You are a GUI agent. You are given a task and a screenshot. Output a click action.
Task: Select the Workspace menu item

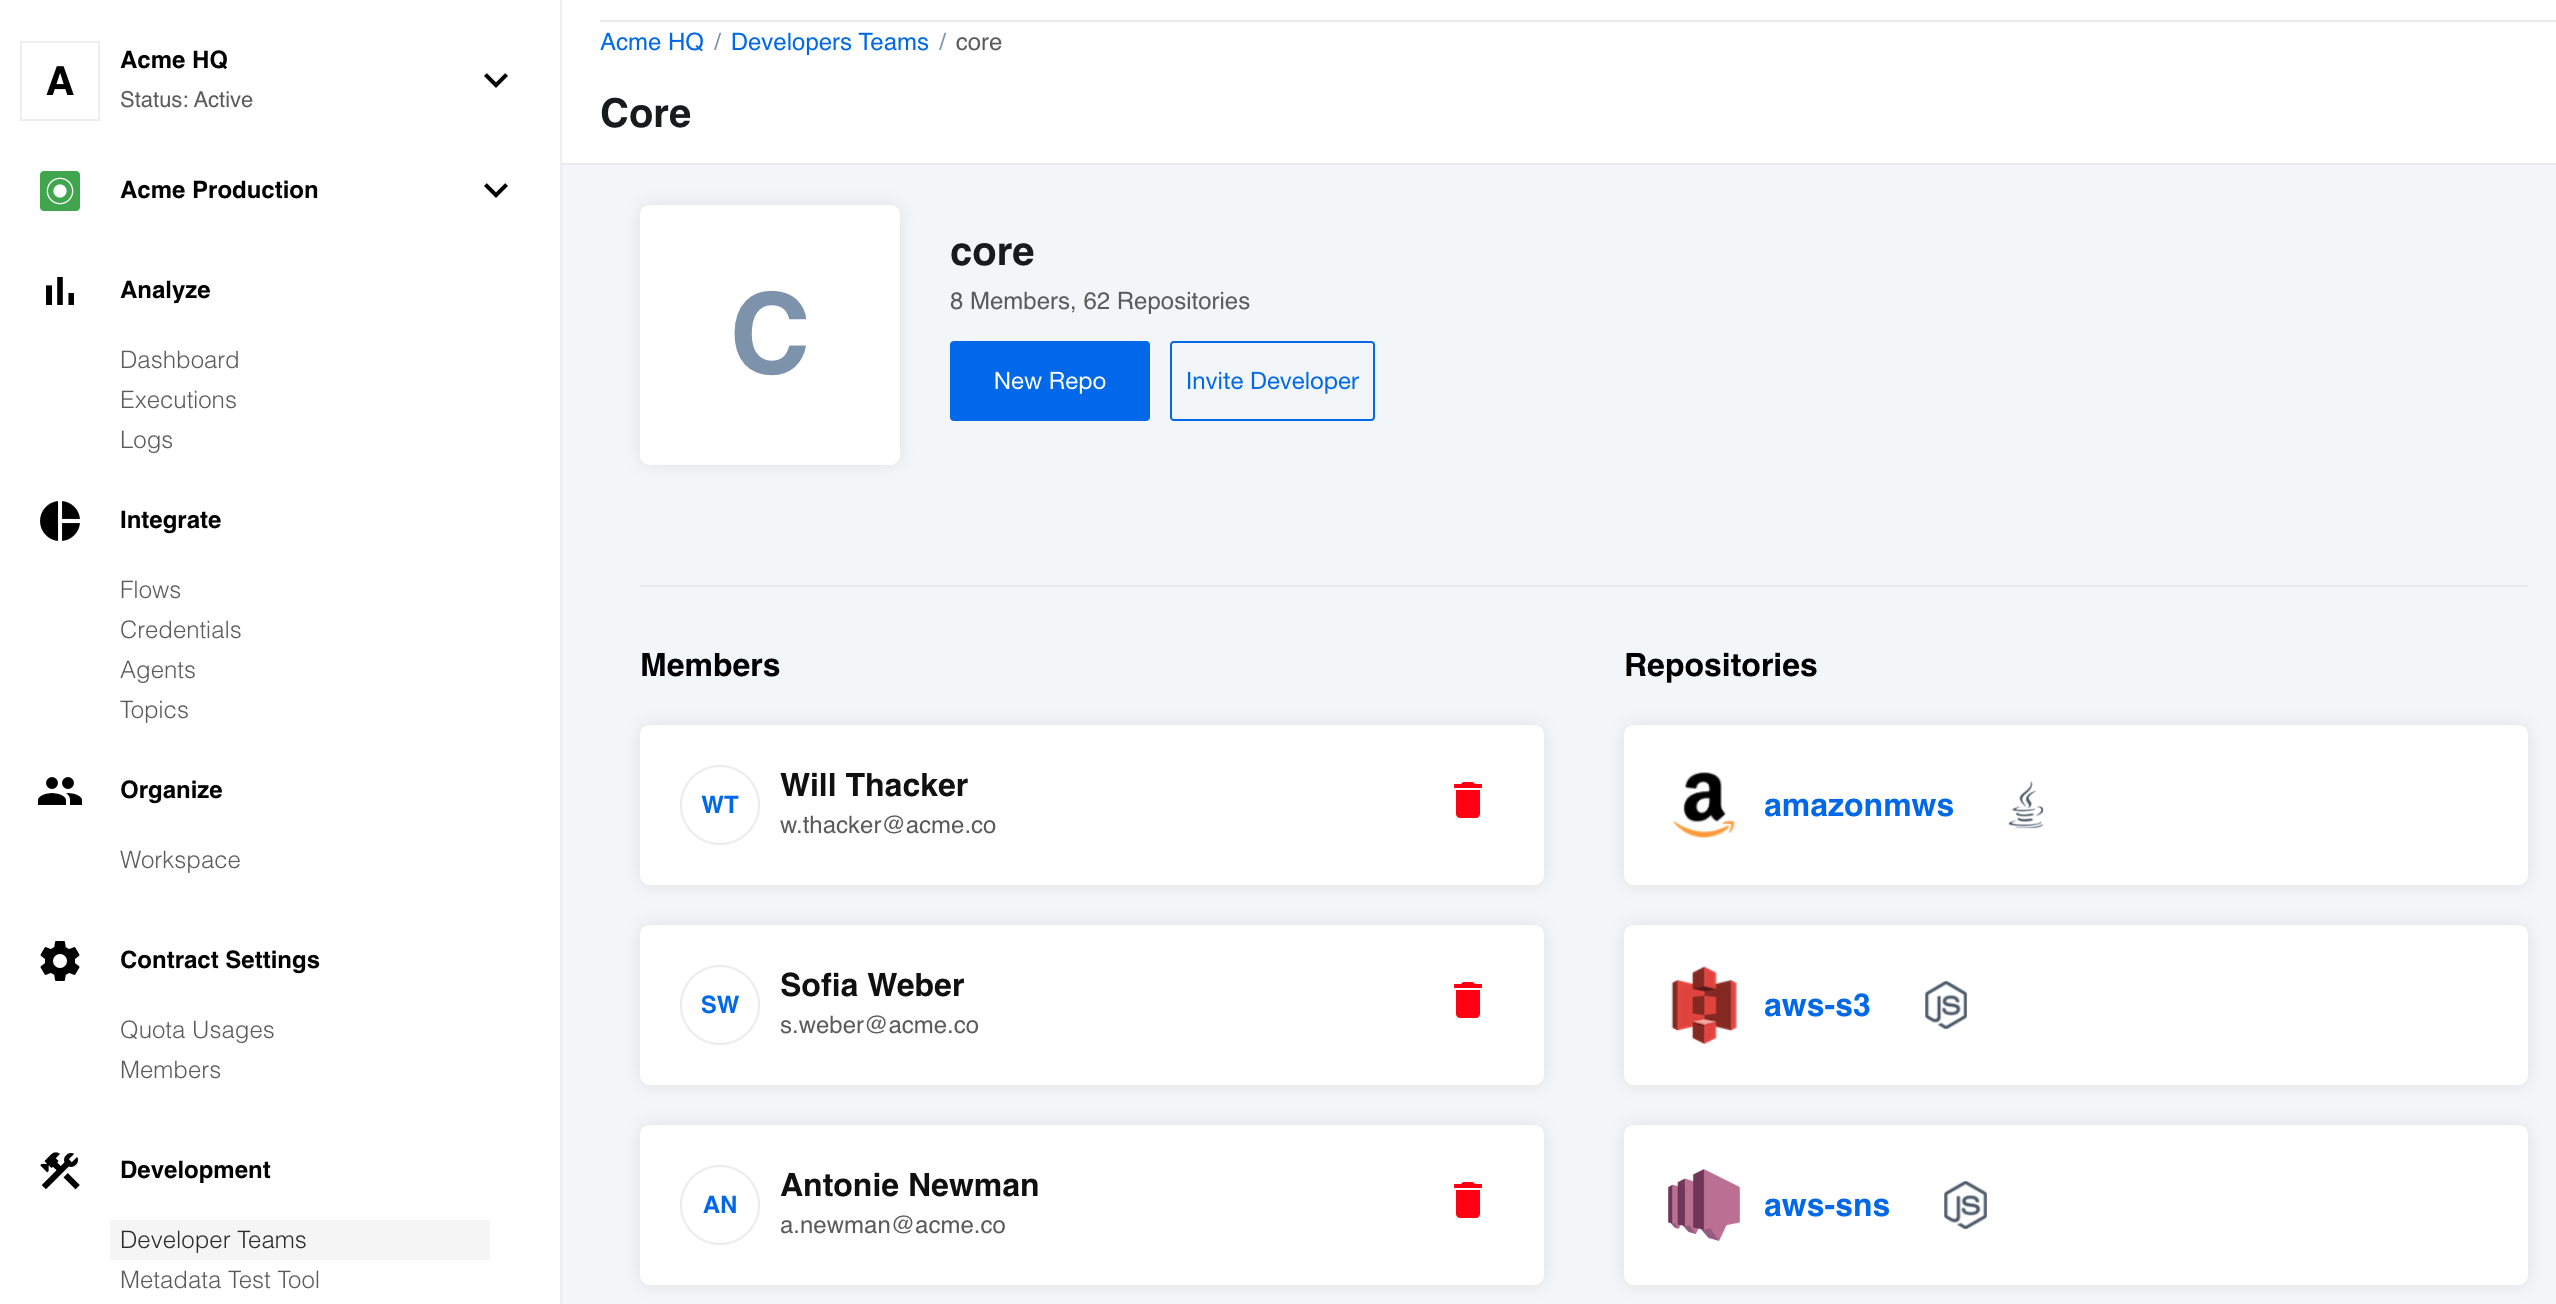coord(180,858)
